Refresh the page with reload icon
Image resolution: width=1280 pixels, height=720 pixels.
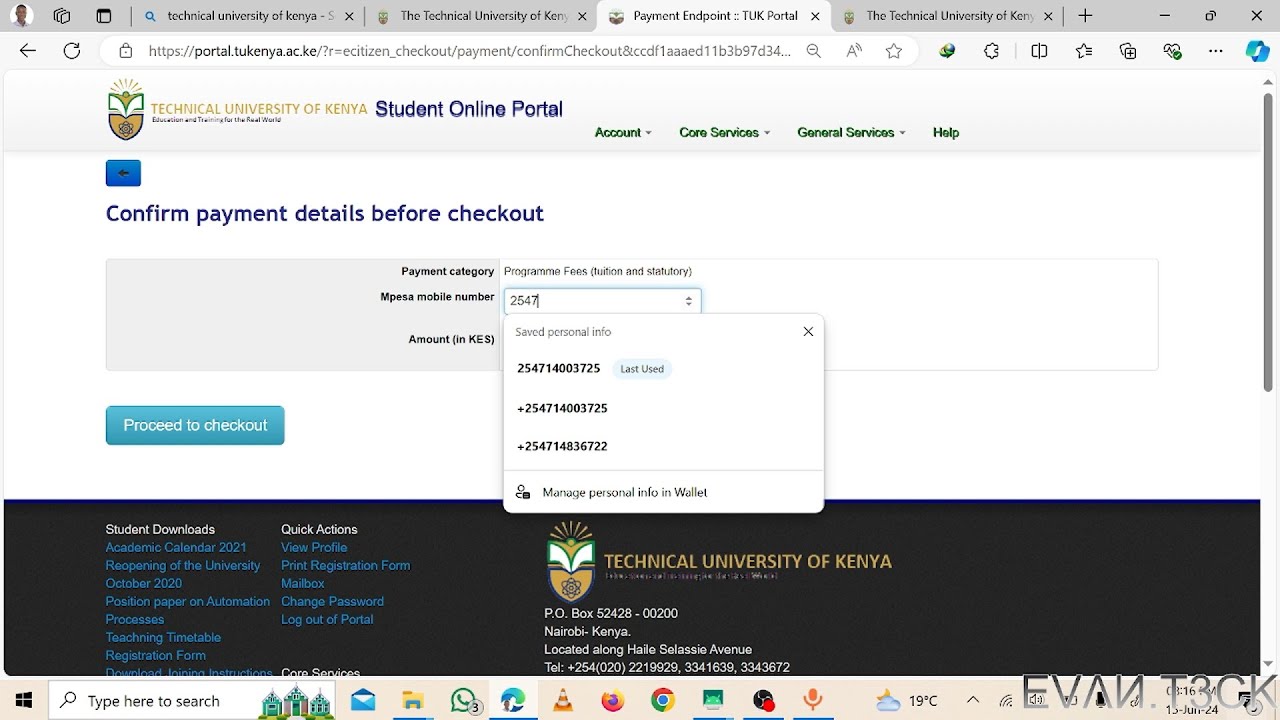(72, 51)
